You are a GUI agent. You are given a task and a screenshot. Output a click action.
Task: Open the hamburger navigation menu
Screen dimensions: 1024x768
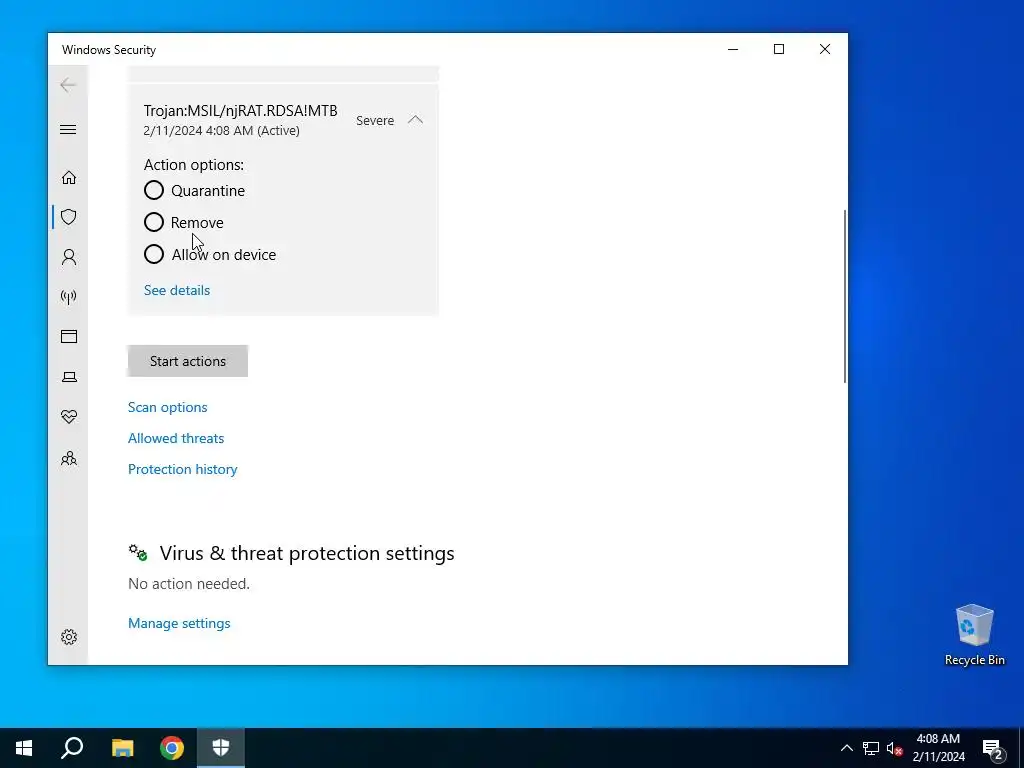click(68, 129)
